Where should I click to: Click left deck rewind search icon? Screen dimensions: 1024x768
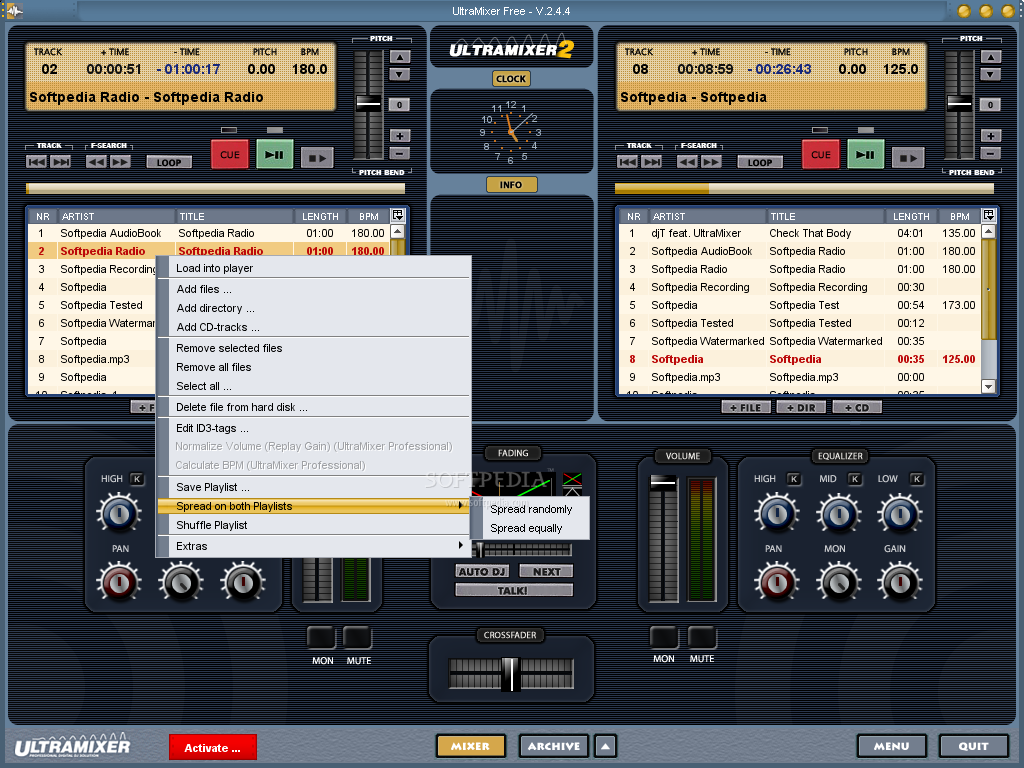(97, 162)
